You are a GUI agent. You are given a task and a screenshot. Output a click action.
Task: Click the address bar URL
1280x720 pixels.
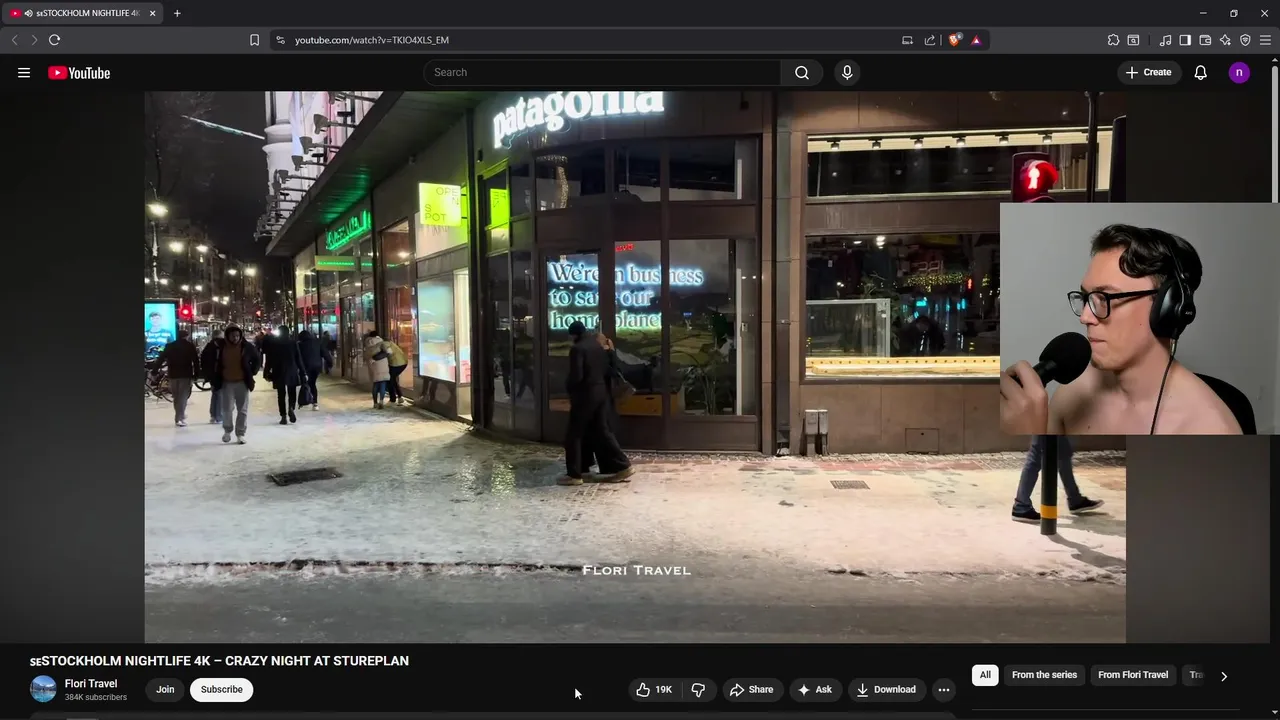tap(372, 40)
